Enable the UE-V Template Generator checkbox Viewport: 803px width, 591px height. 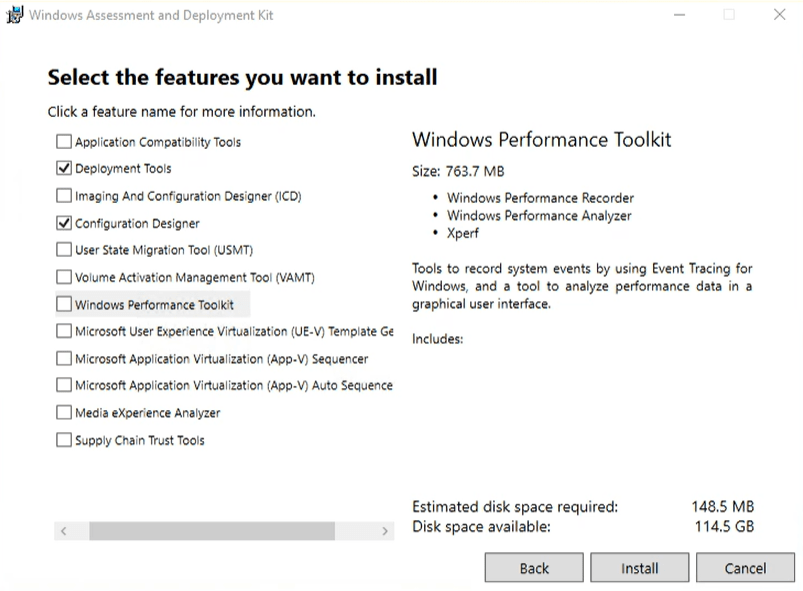tap(64, 331)
